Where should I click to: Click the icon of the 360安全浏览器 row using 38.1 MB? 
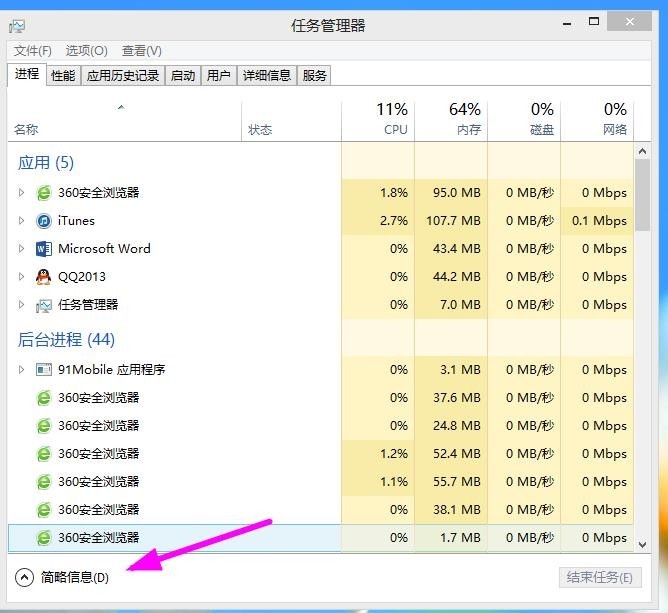(43, 509)
